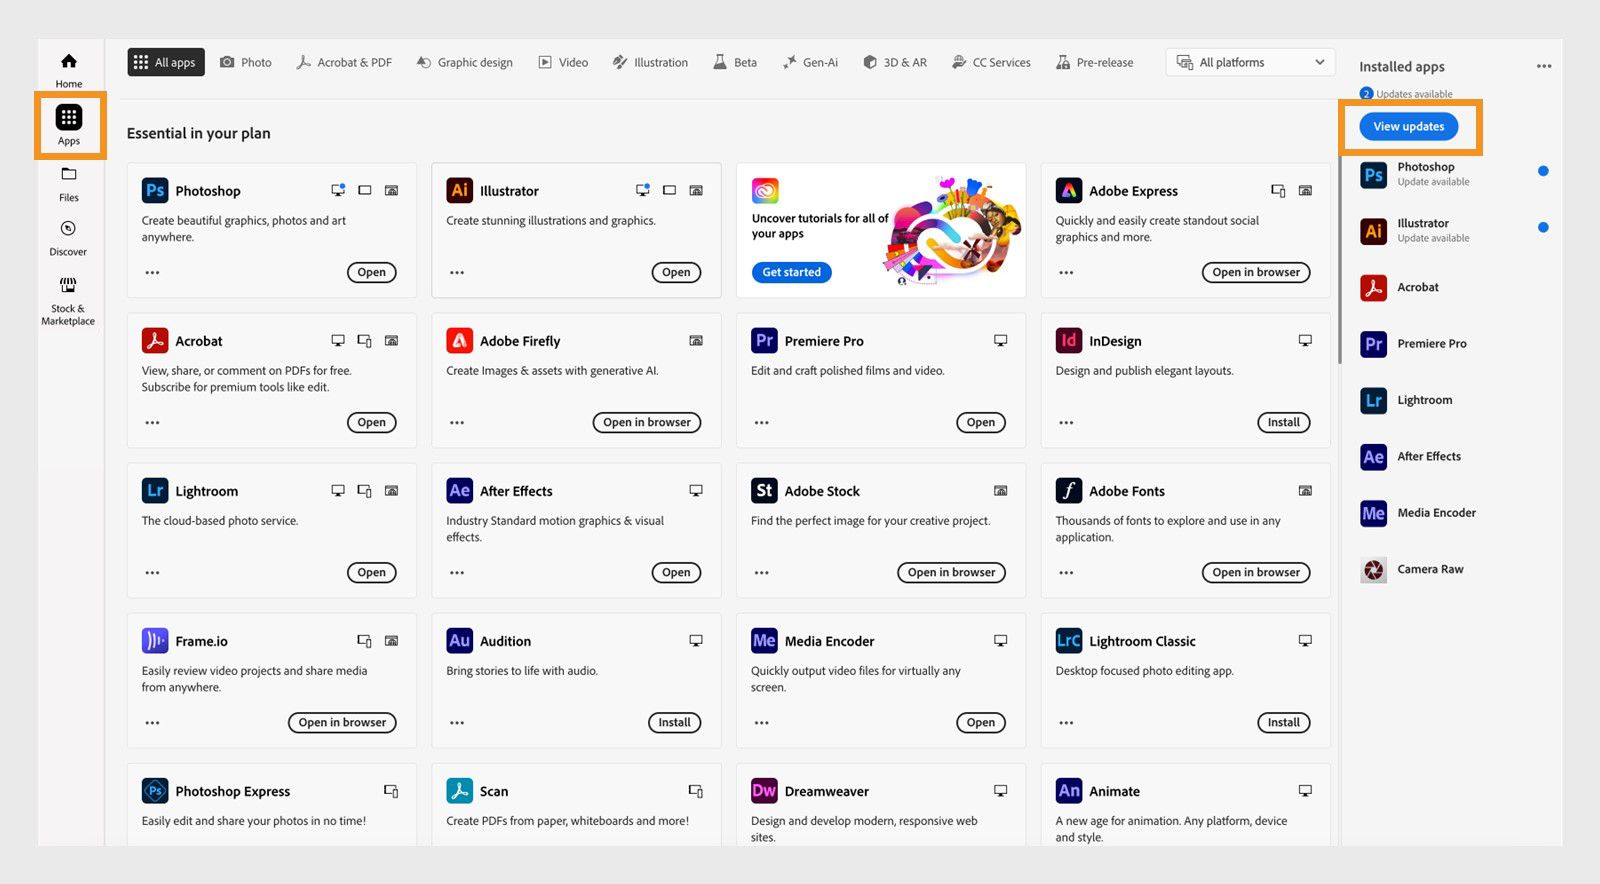Click the Acrobat icon in the app card
This screenshot has height=884, width=1600.
155,340
